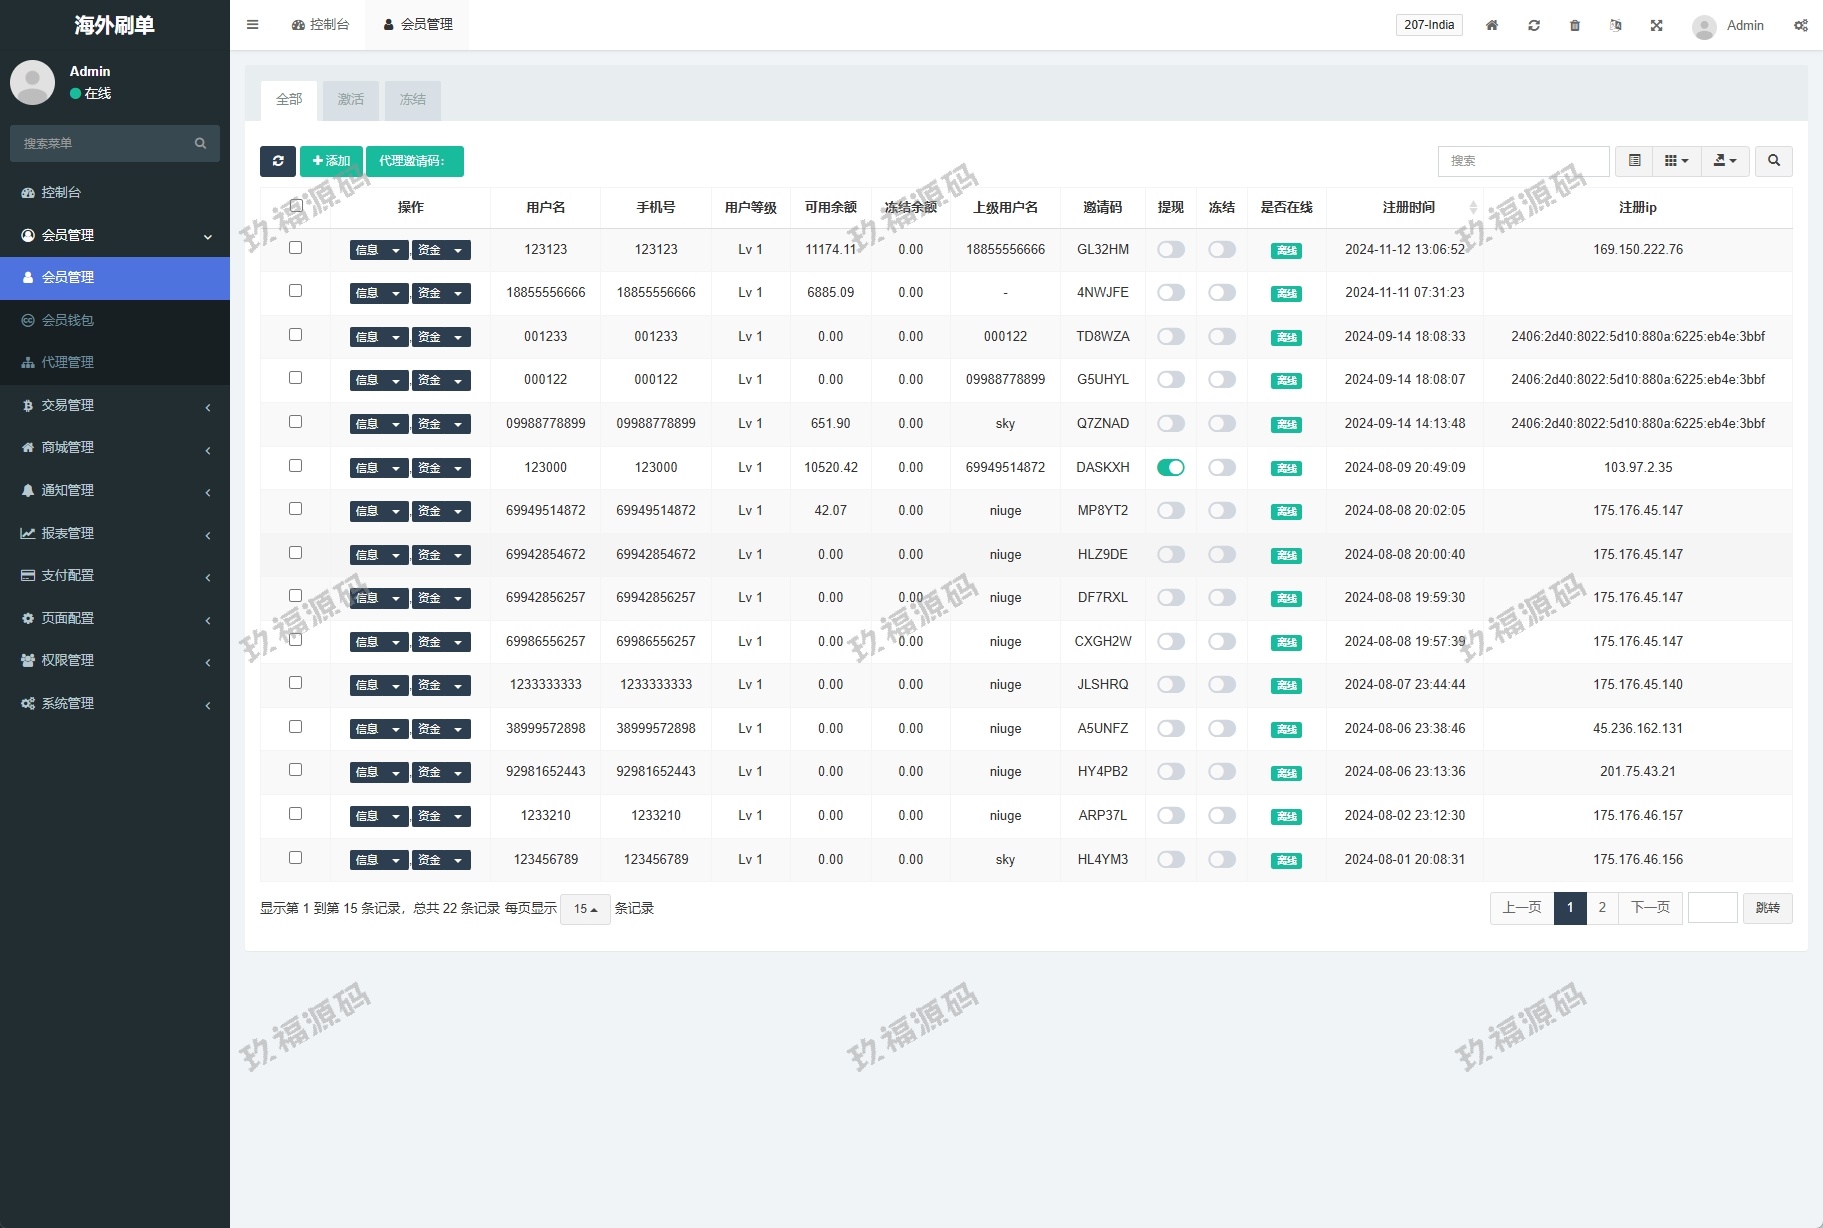Click the magnifier search button at right

tap(1773, 161)
